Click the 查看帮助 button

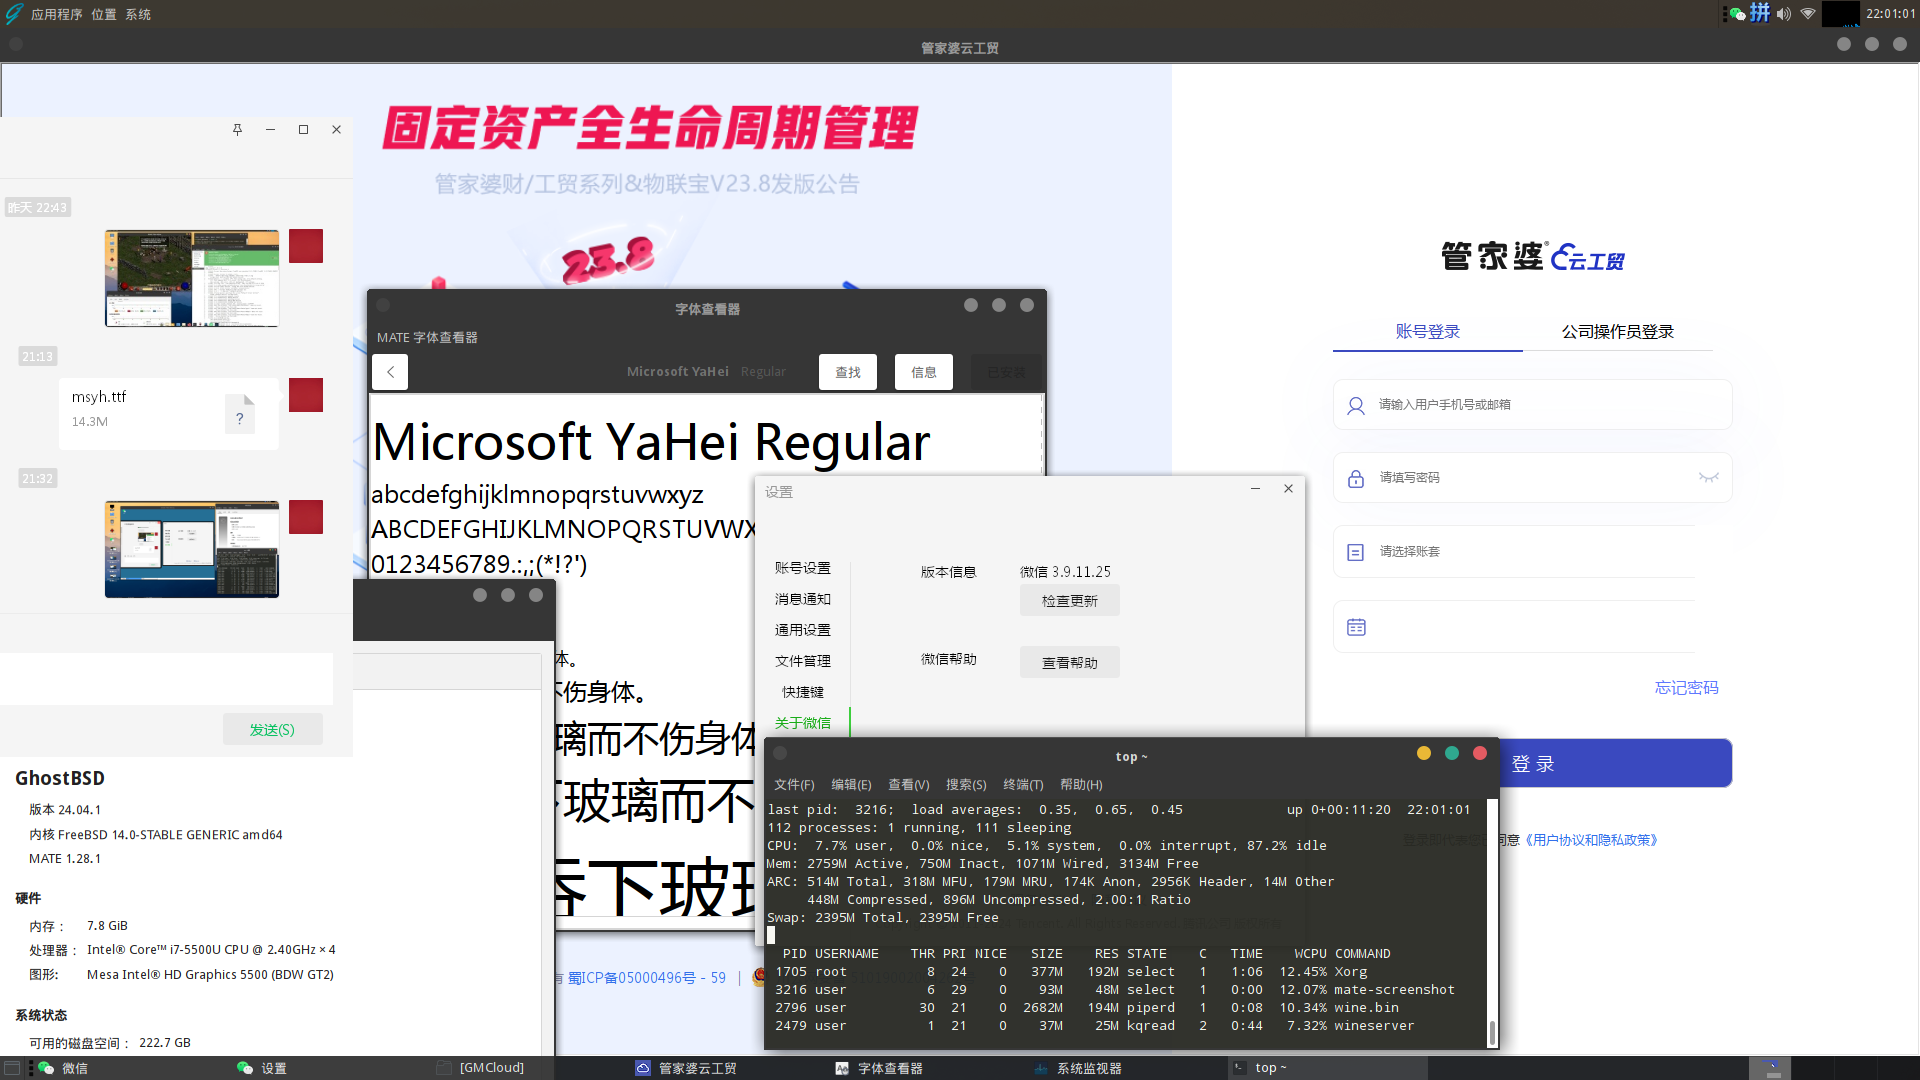click(1070, 663)
